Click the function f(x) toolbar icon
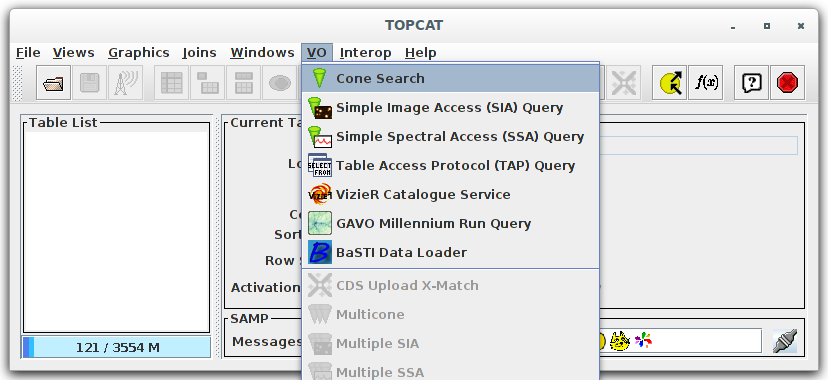This screenshot has height=380, width=828. [706, 83]
